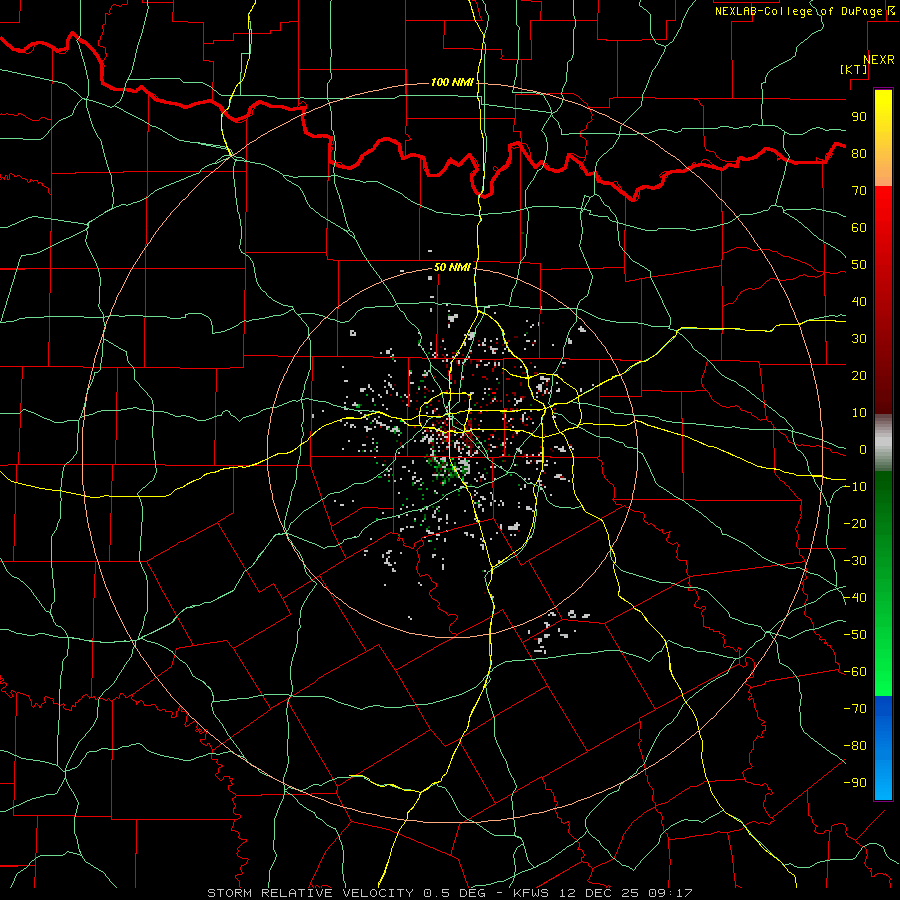
Task: Click the dark green segment of the color bar
Action: tap(883, 505)
